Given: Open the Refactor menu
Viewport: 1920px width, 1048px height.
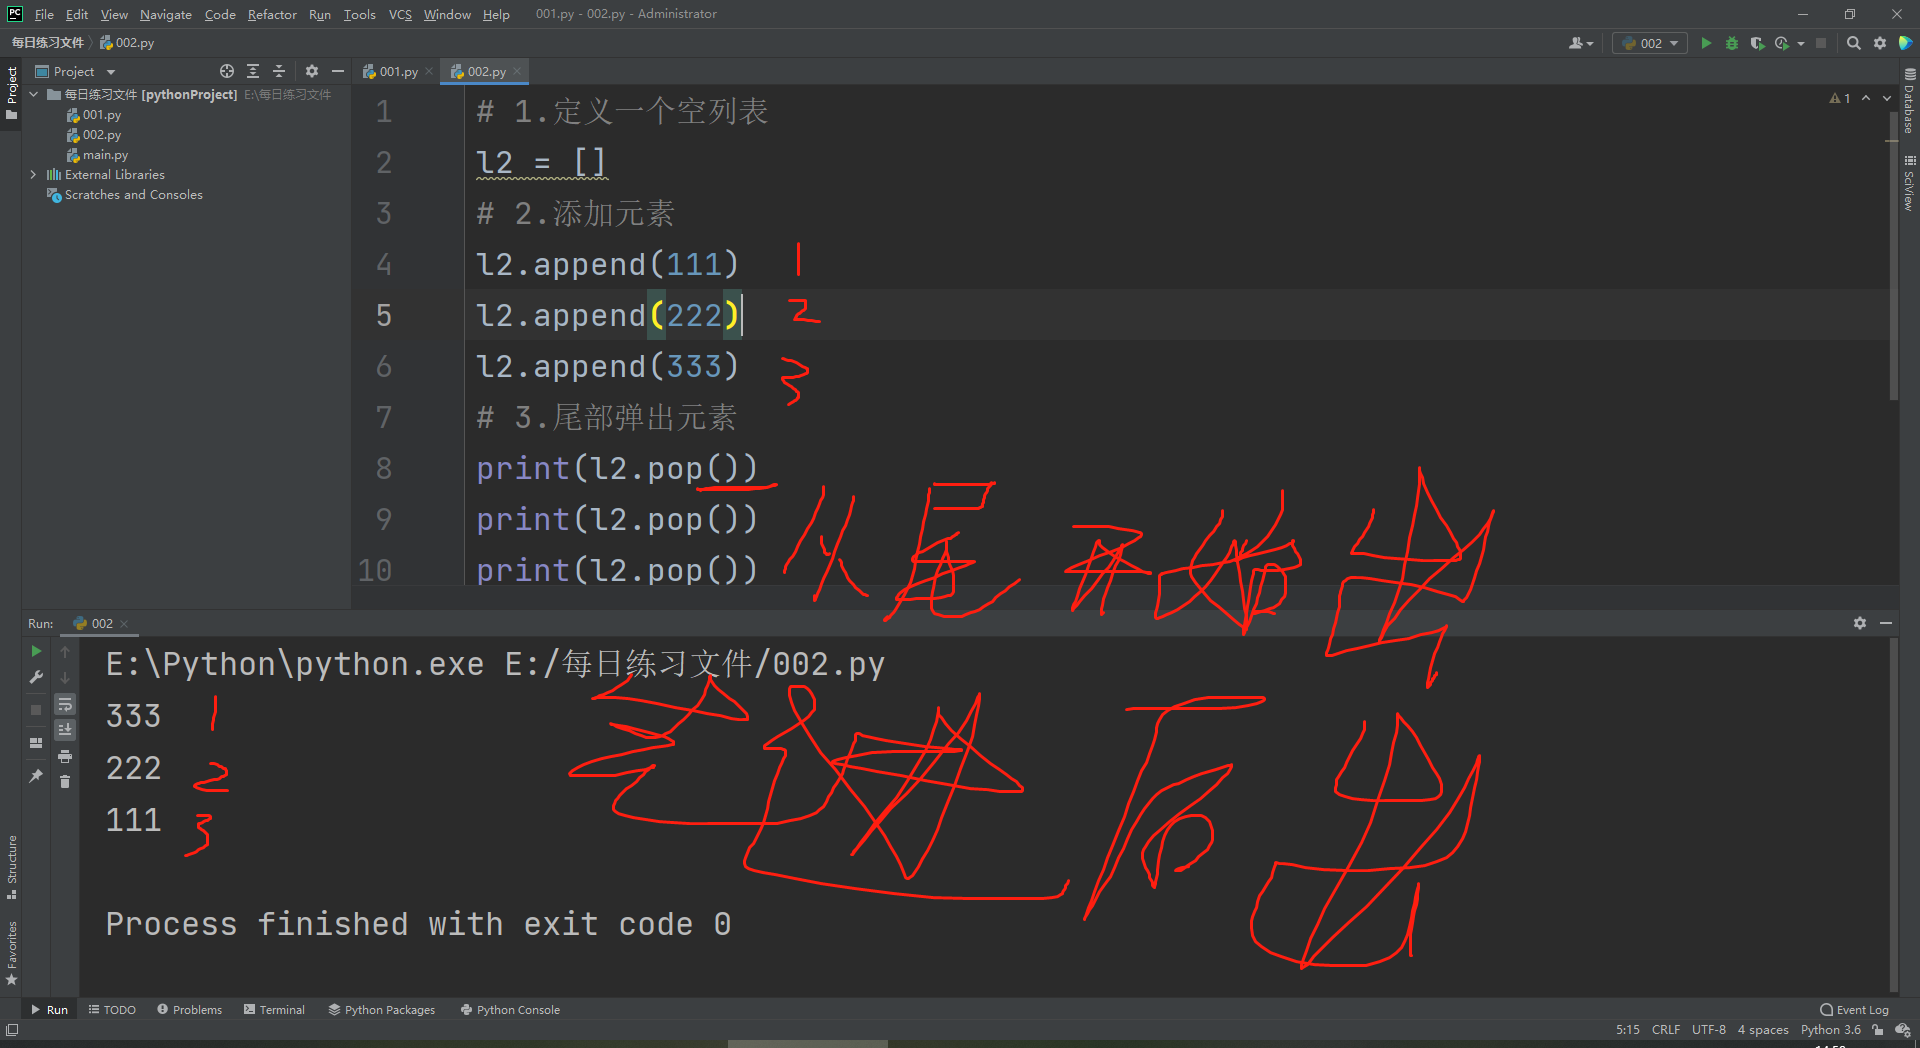Looking at the screenshot, I should [x=272, y=14].
